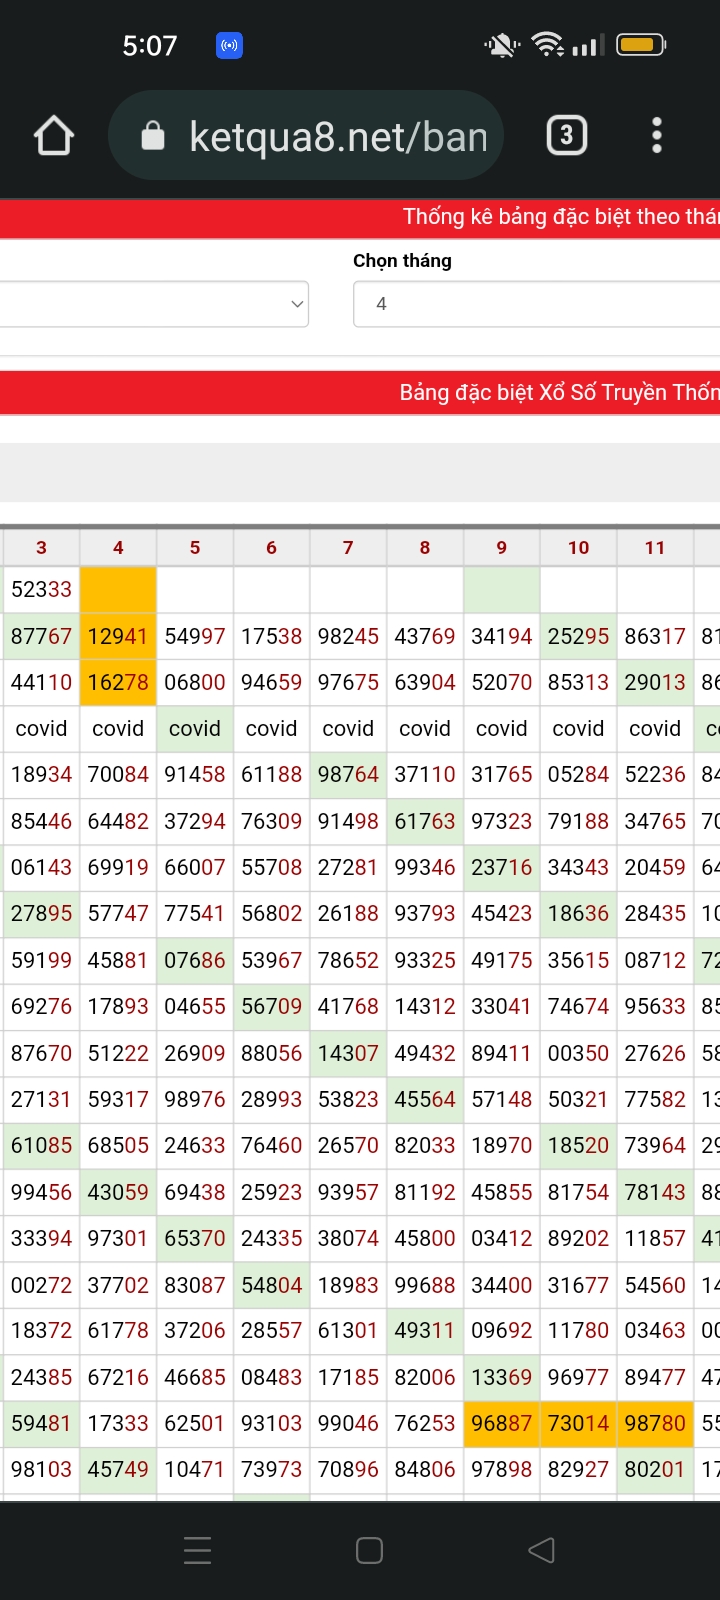Select column header 10 in the table
The width and height of the screenshot is (720, 1600).
pyautogui.click(x=578, y=548)
